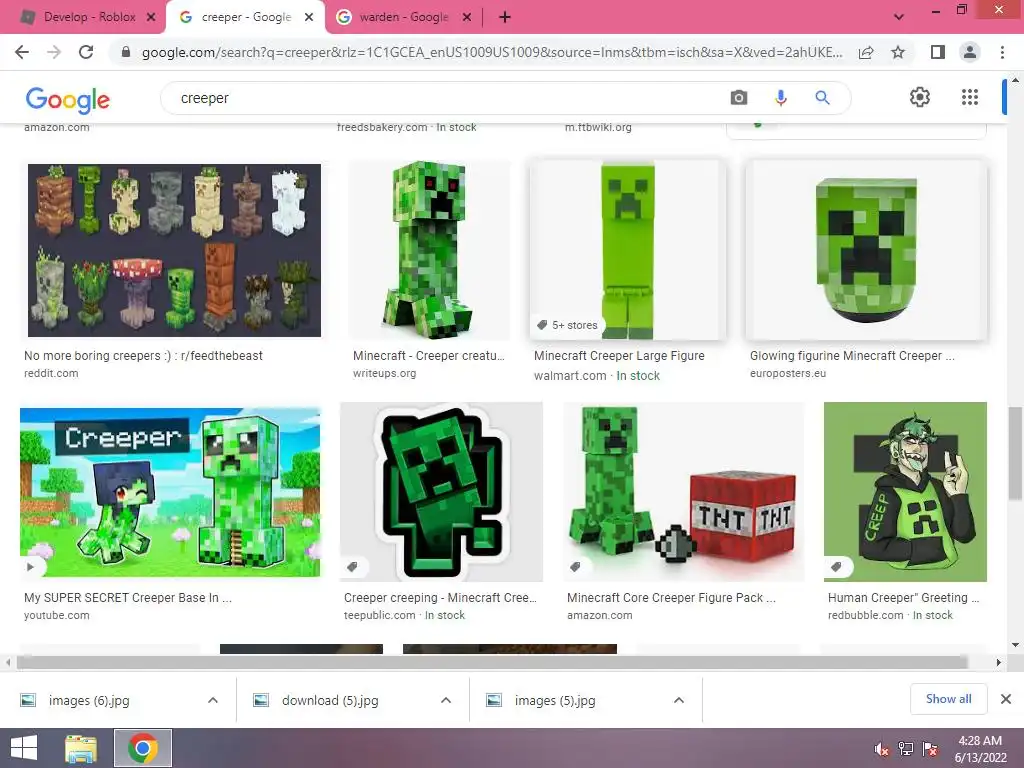Expand options for images (5).jpg download
The width and height of the screenshot is (1024, 768).
click(679, 700)
